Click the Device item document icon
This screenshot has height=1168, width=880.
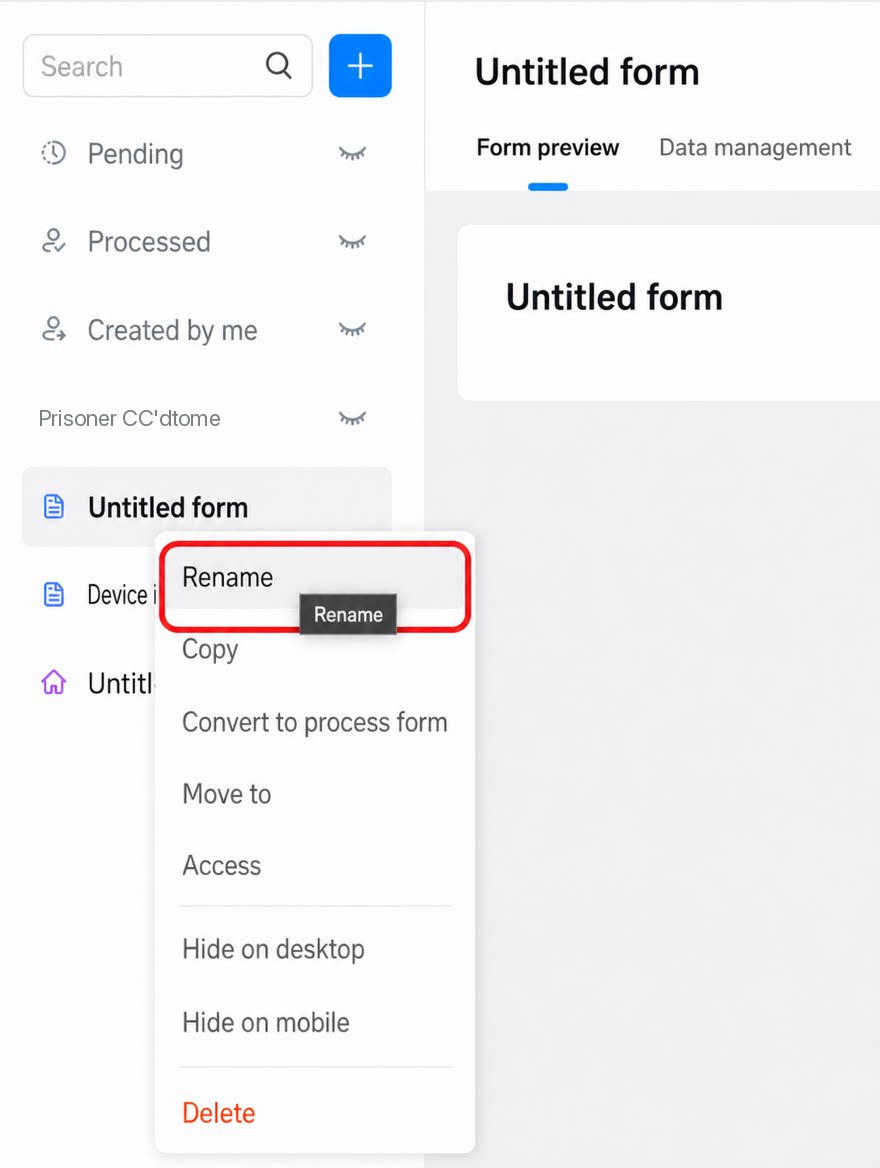(54, 594)
